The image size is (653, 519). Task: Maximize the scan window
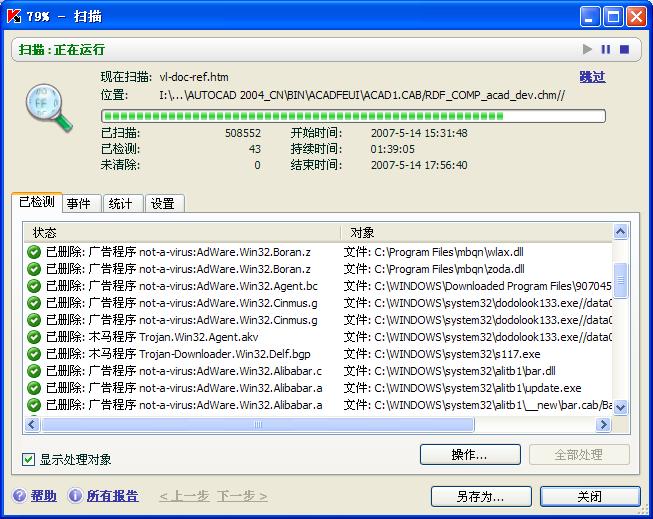pyautogui.click(x=613, y=17)
